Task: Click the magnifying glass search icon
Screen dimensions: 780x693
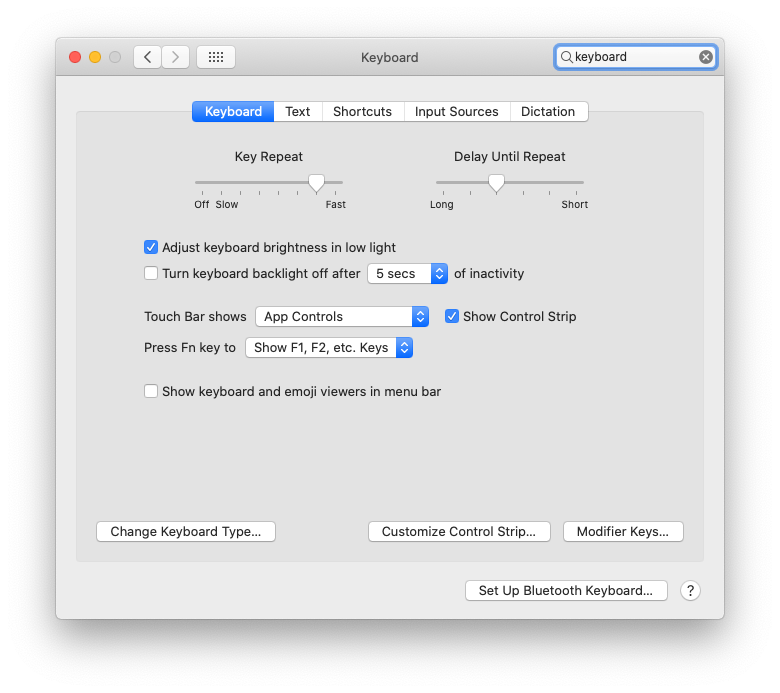Action: tap(566, 57)
